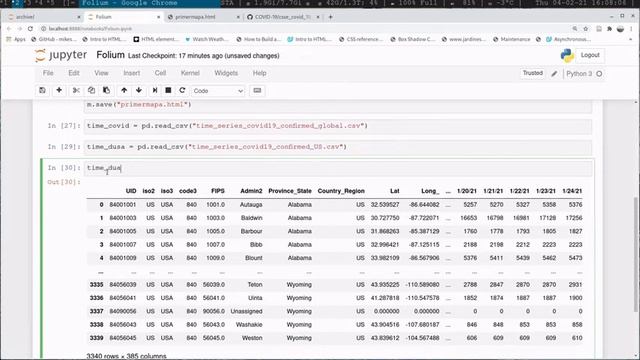Open the HTML element bookmark

pos(156,40)
